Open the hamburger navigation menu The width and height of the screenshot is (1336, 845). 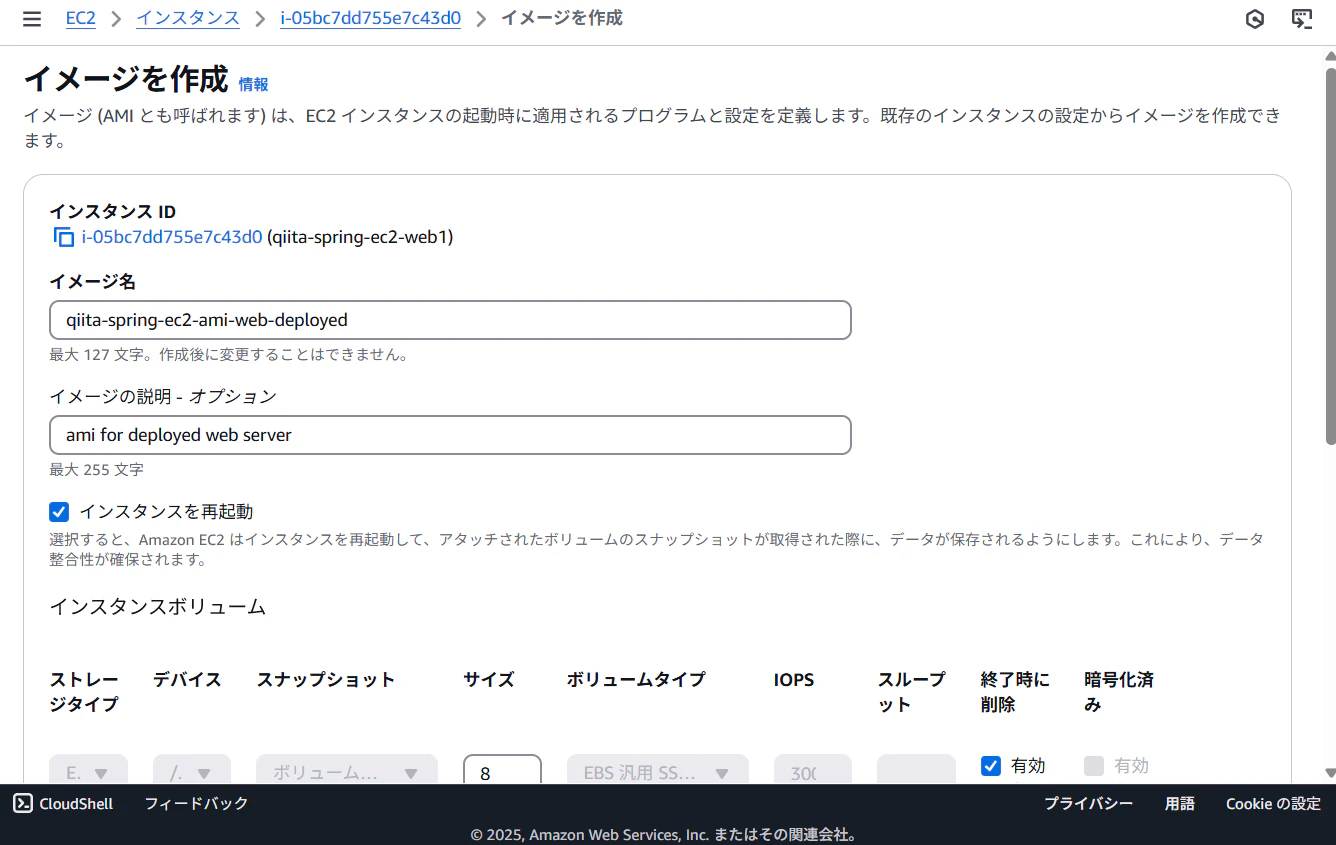coord(32,19)
